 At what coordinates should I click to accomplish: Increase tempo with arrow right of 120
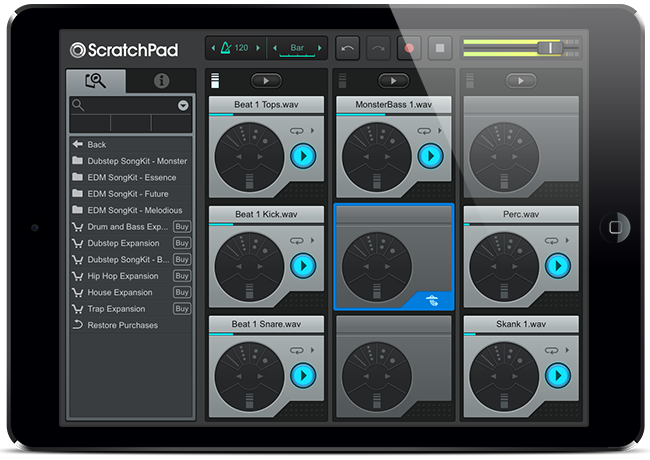[x=258, y=48]
